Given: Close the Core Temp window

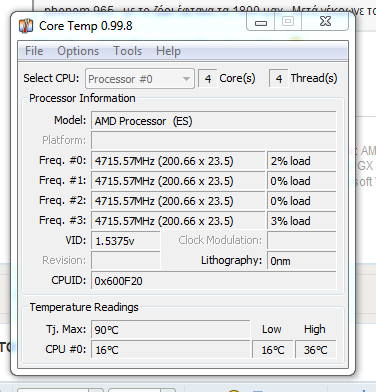Looking at the screenshot, I should click(x=325, y=22).
